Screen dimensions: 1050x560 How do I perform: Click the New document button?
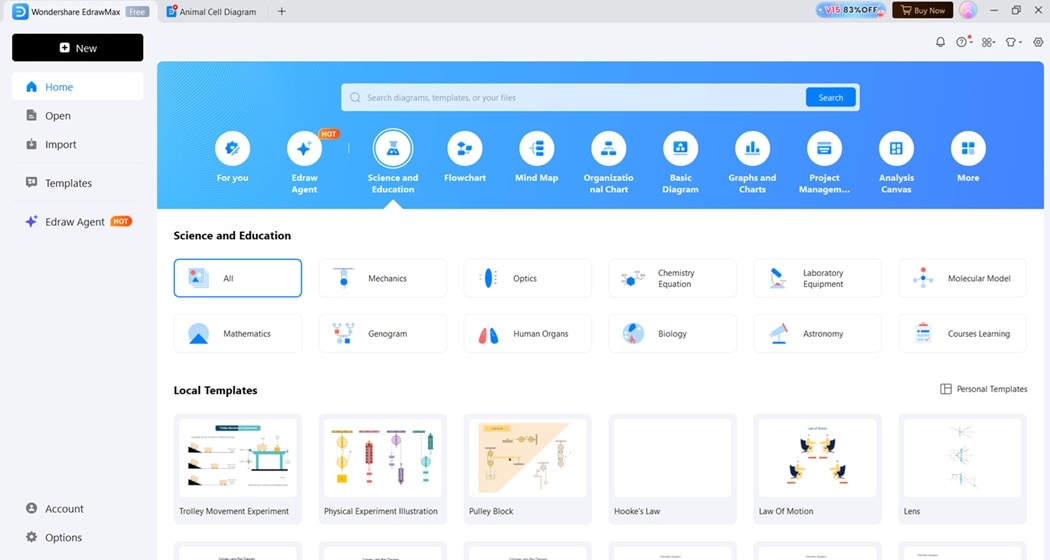78,48
